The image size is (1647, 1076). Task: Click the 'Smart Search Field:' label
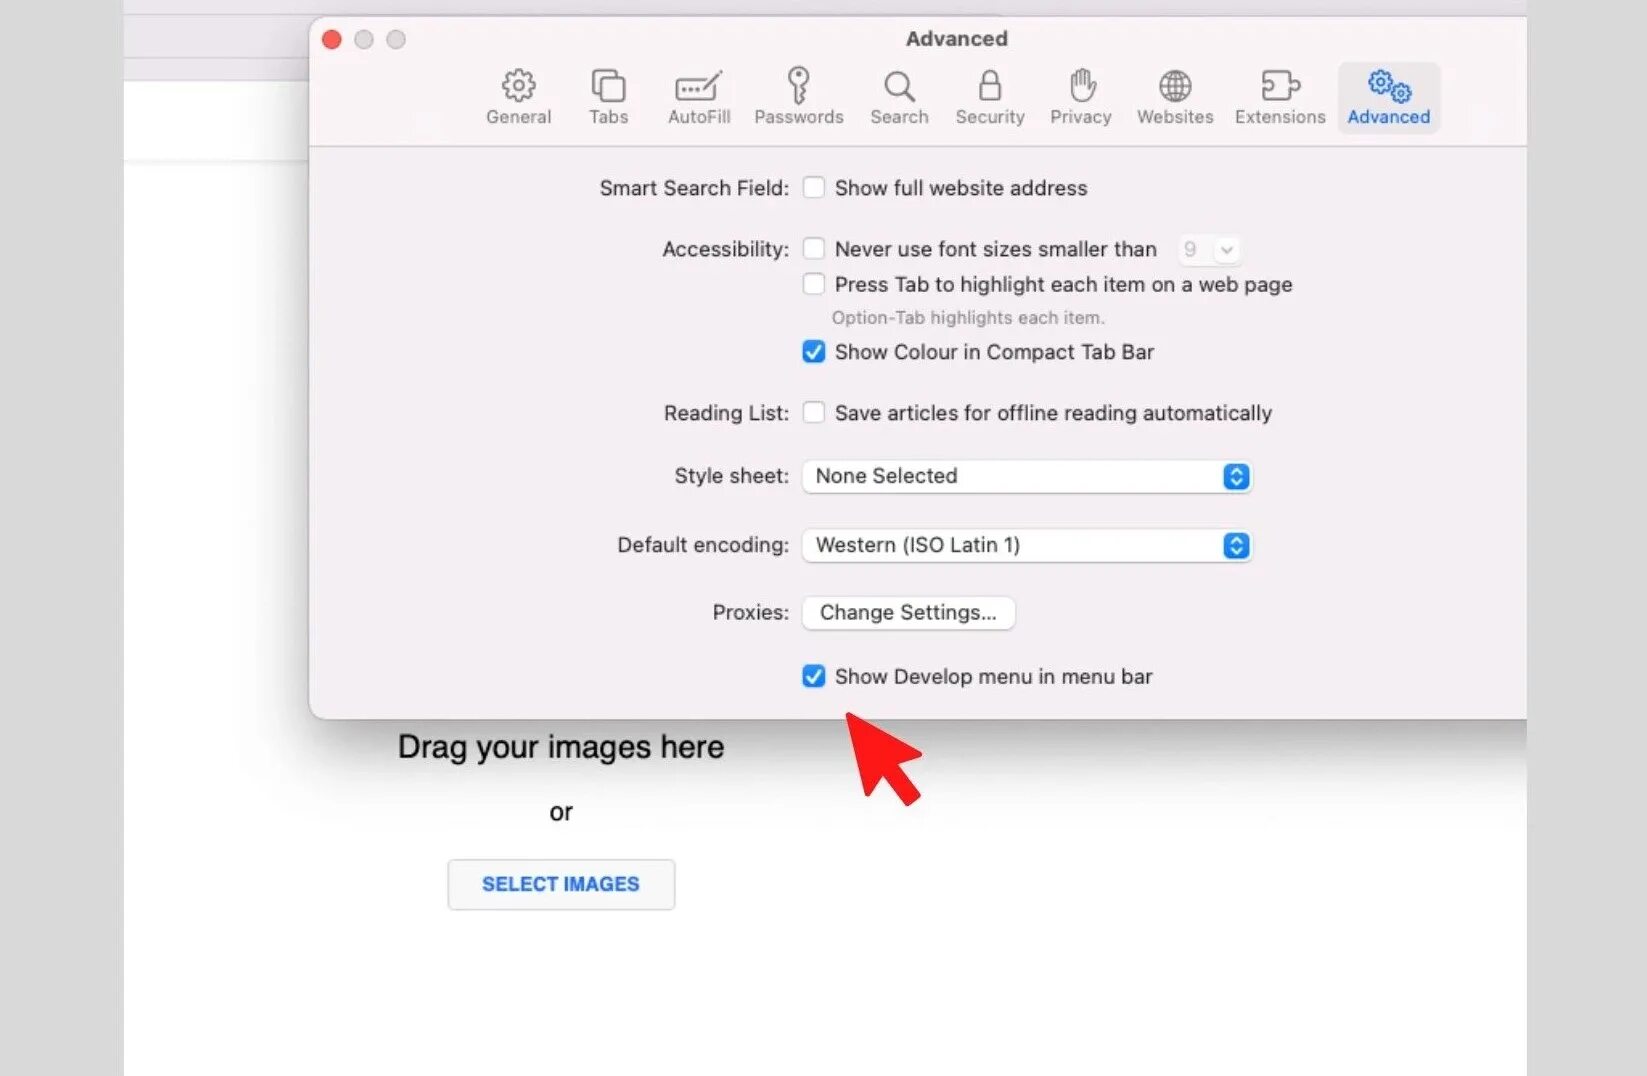point(694,188)
